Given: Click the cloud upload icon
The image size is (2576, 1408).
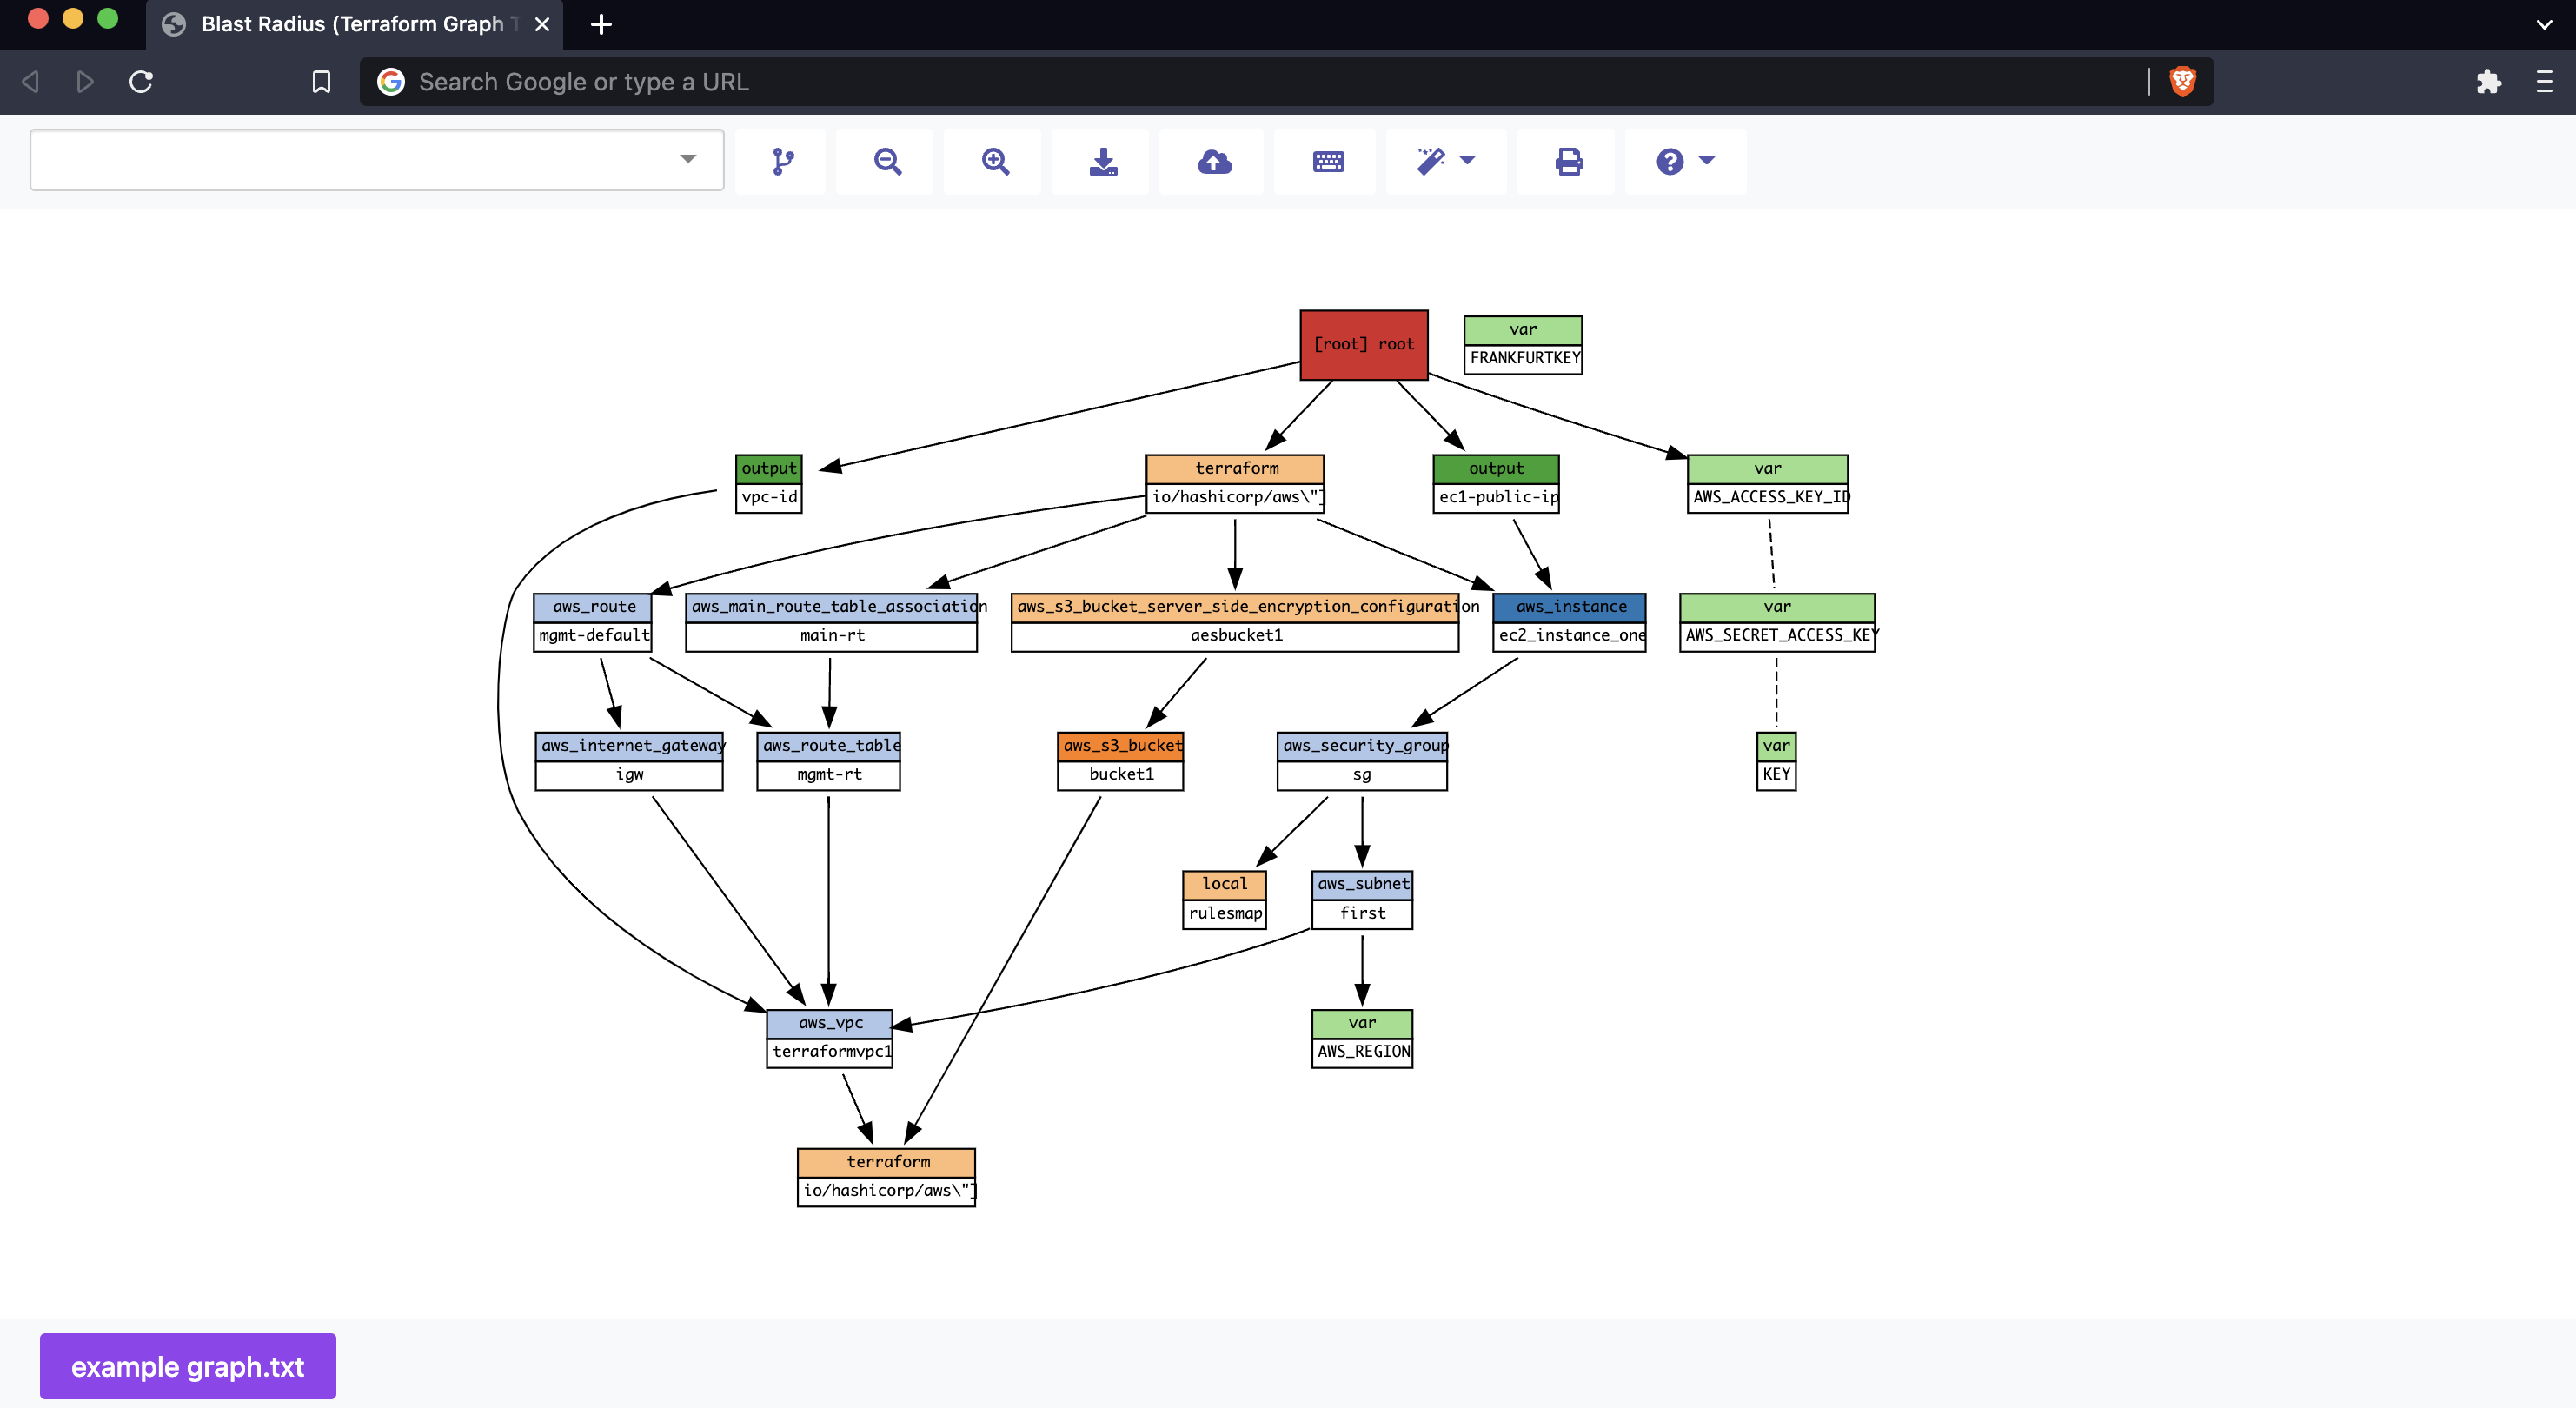Looking at the screenshot, I should click(1214, 161).
